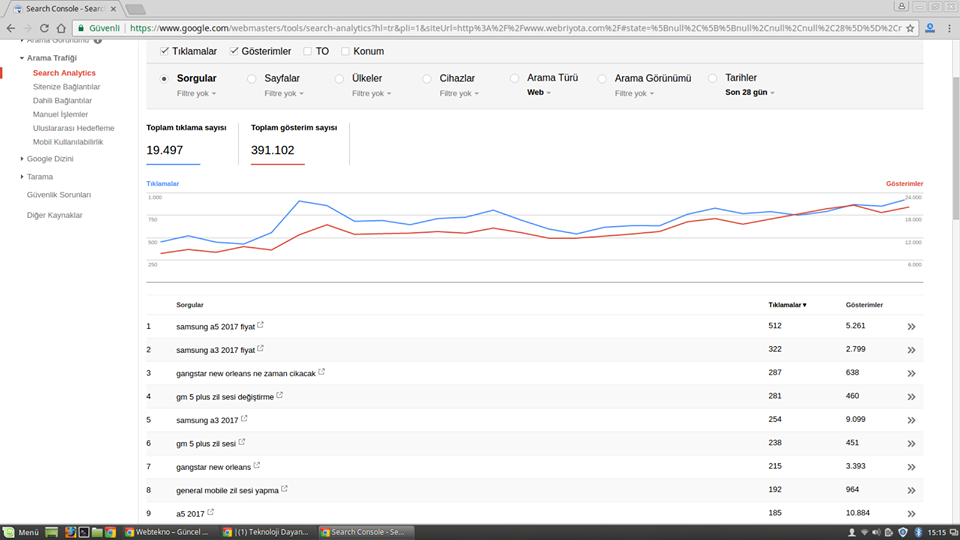Enable the TO checkbox
Image resolution: width=960 pixels, height=540 pixels.
(x=307, y=51)
